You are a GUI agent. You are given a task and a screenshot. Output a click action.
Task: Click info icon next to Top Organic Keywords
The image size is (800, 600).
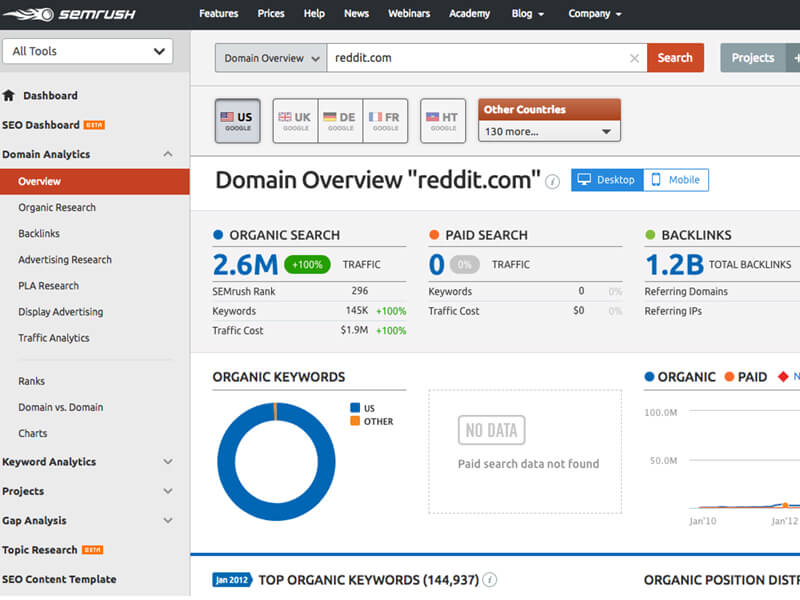[489, 580]
